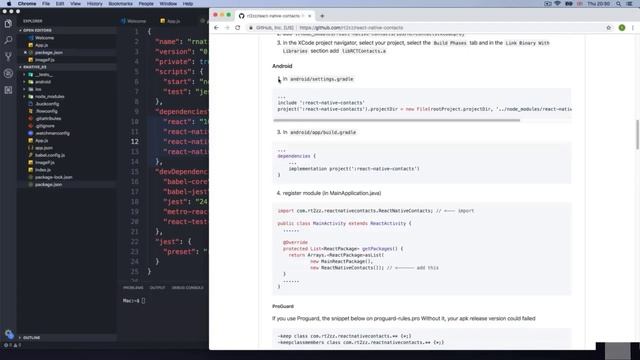Switch to the App.js editor tab
640x360 pixels.
tap(171, 21)
